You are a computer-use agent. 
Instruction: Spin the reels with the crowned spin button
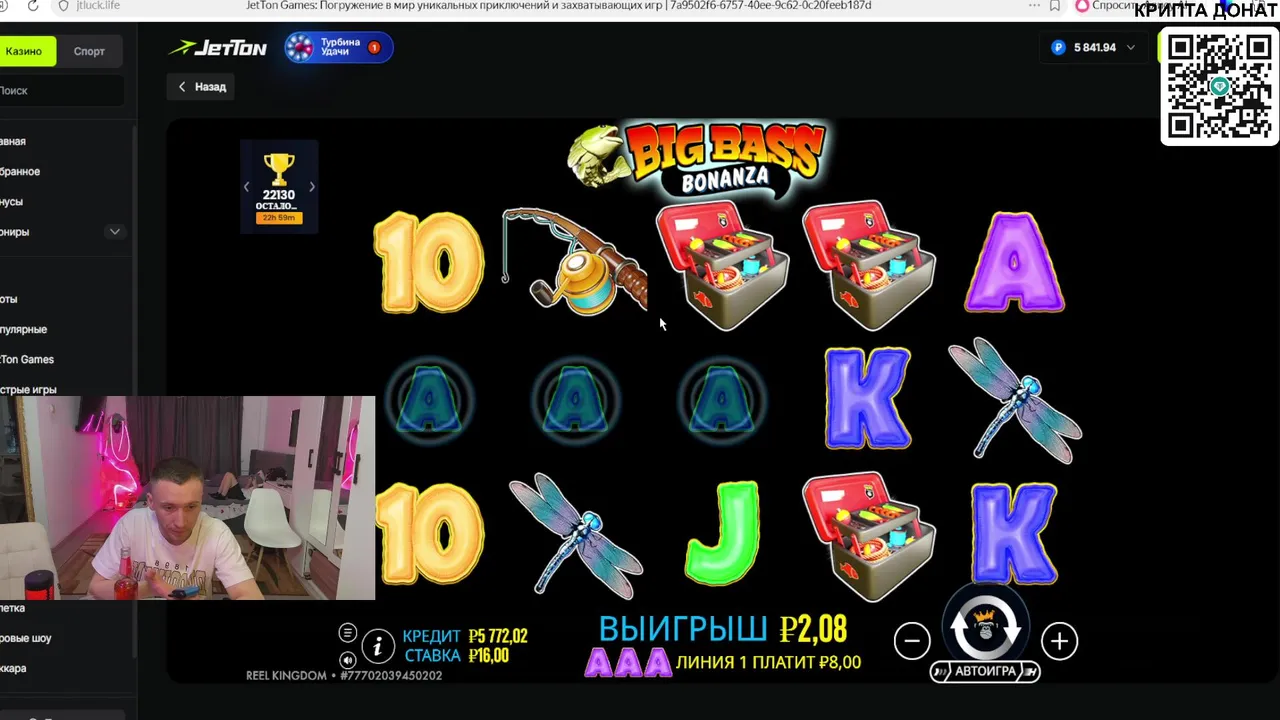coord(985,626)
